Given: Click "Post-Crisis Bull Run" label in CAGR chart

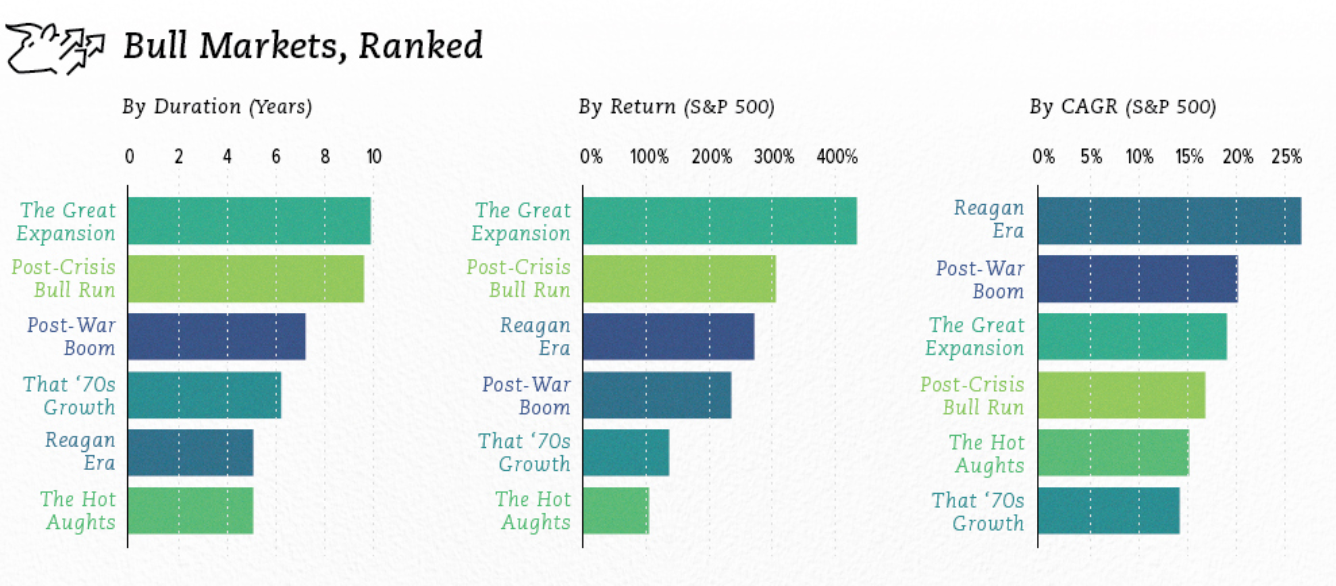Looking at the screenshot, I should pyautogui.click(x=972, y=395).
